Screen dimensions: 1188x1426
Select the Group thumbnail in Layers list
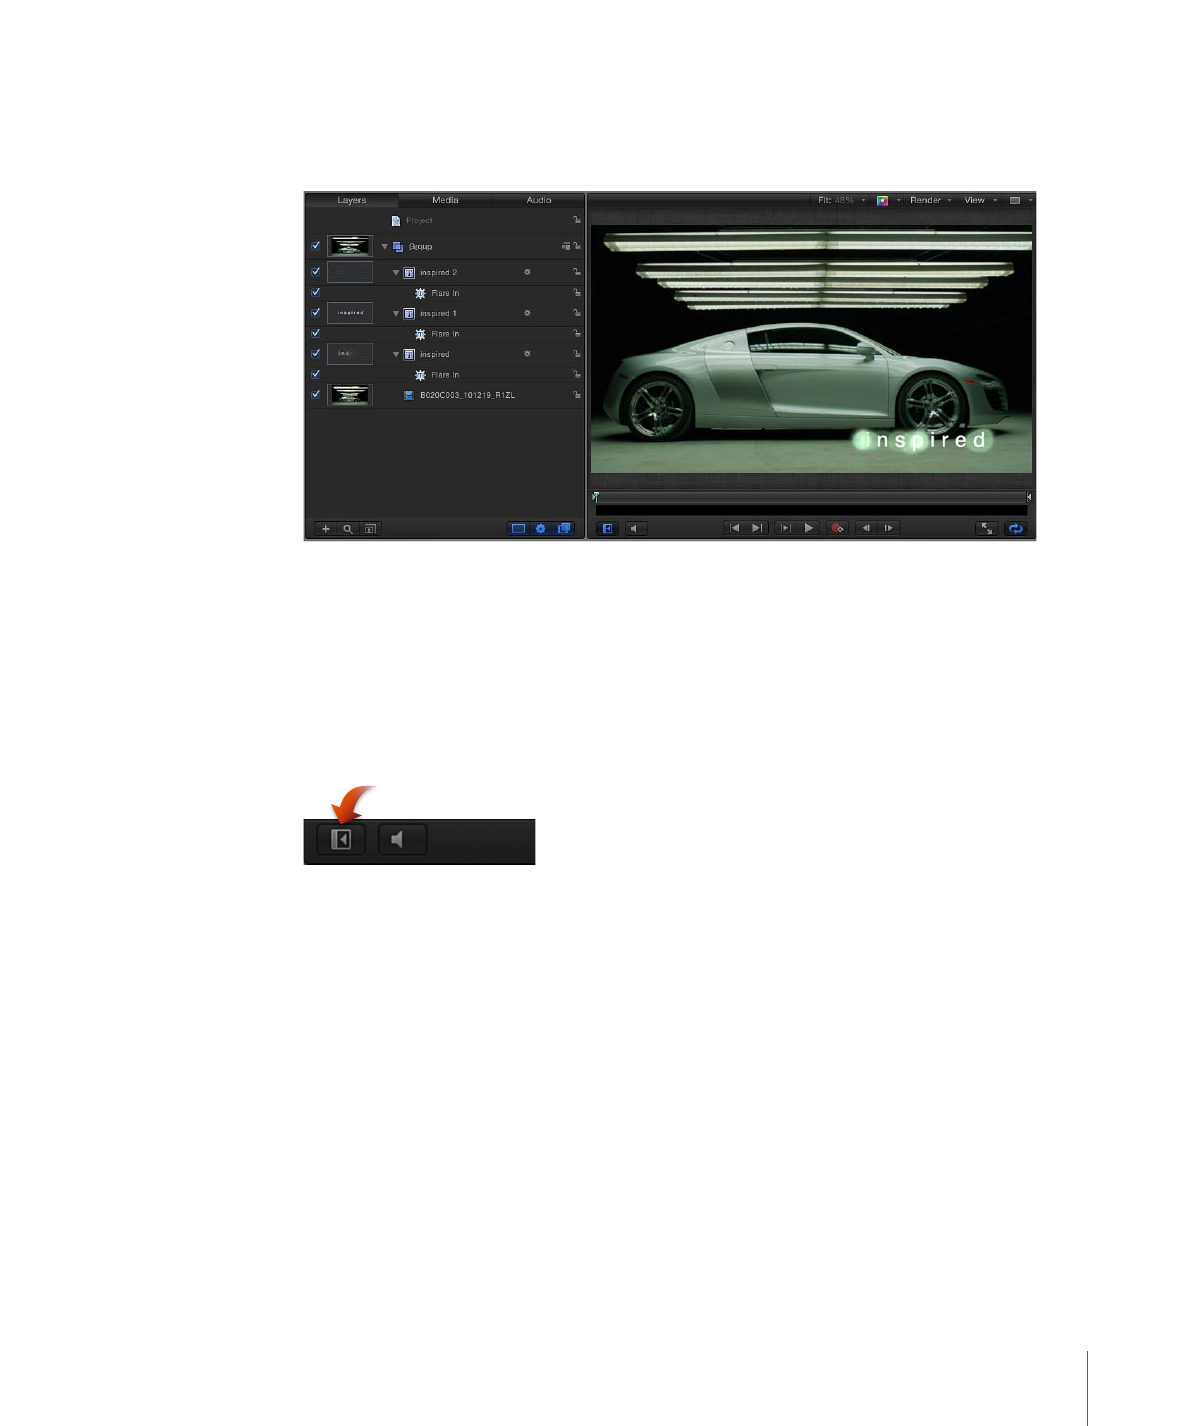pos(350,246)
